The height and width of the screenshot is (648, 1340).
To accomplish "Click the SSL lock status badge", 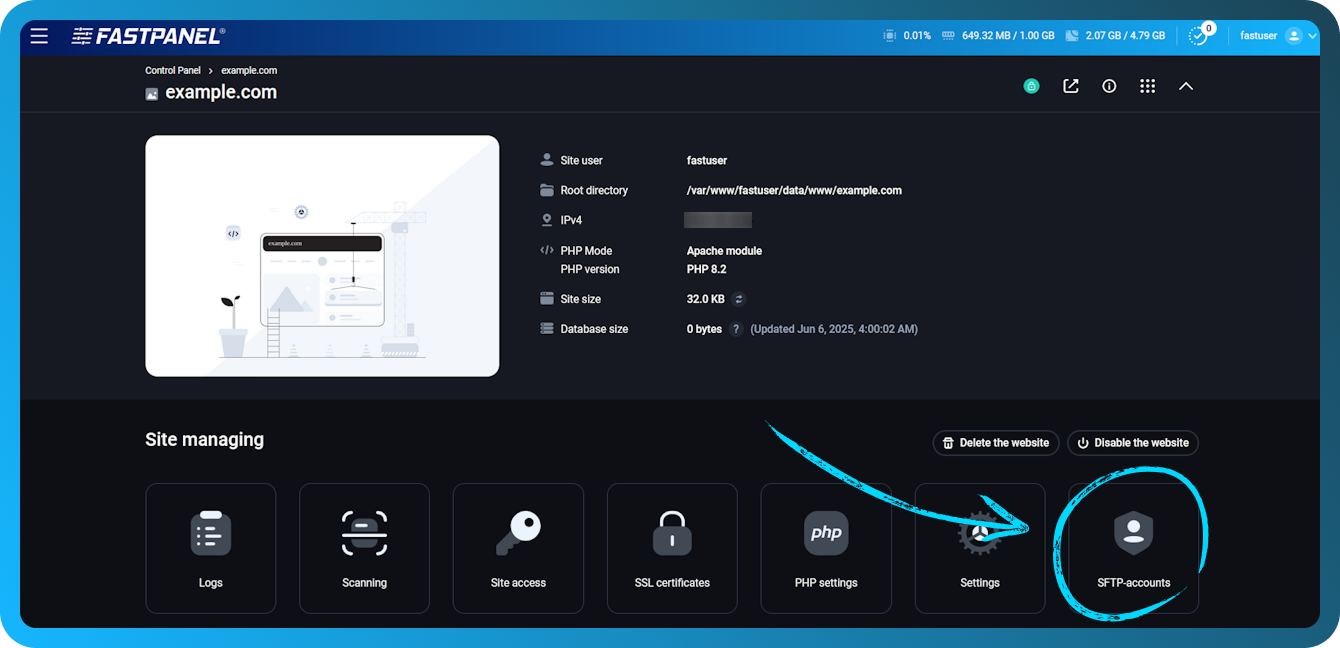I will [x=1031, y=86].
